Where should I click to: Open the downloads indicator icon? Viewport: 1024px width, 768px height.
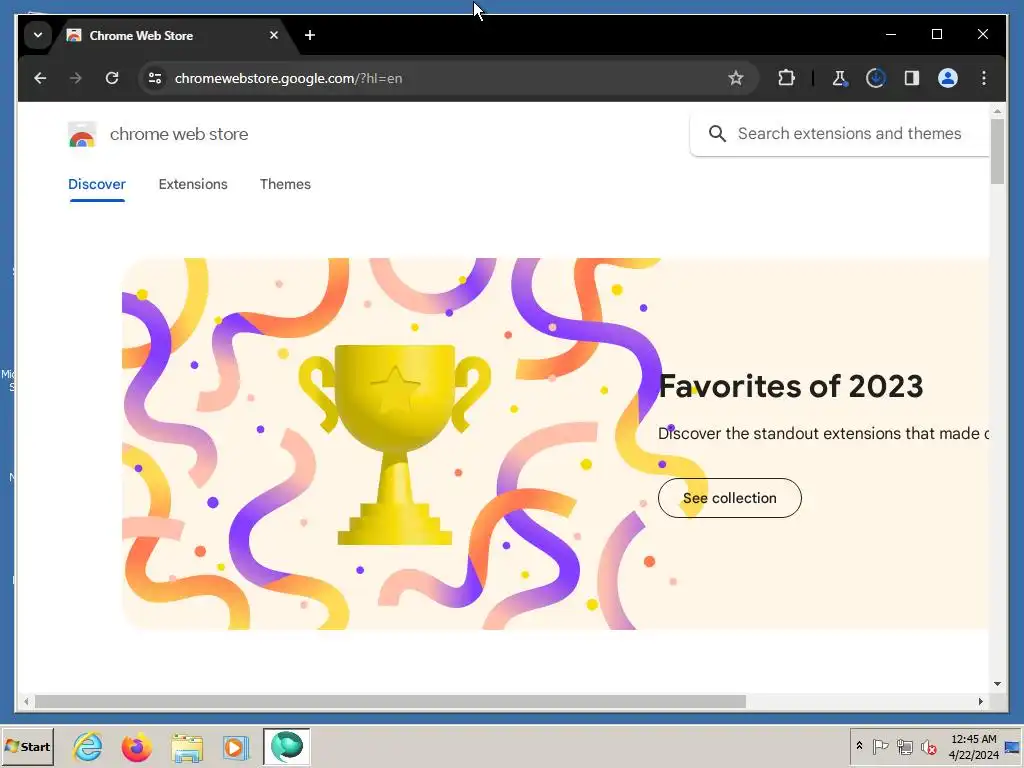click(875, 78)
